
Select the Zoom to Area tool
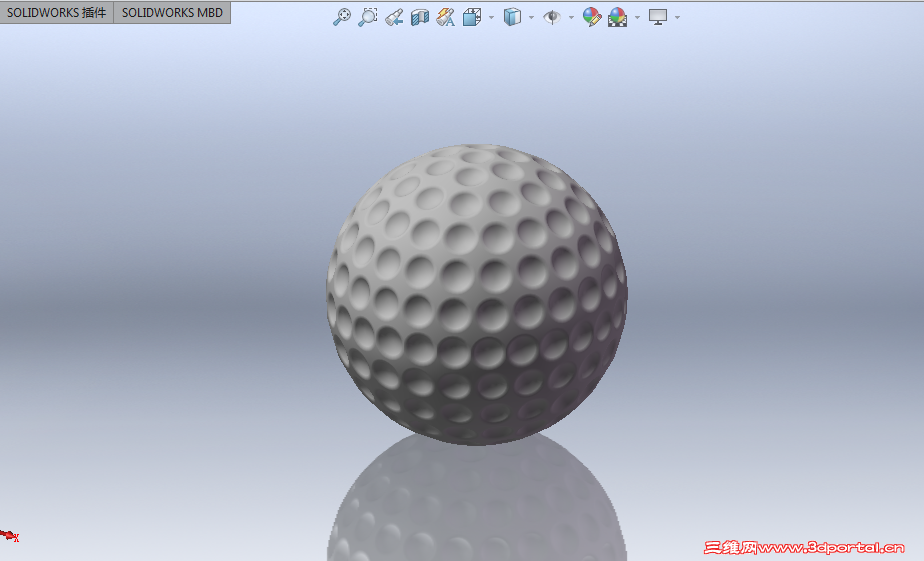point(368,17)
